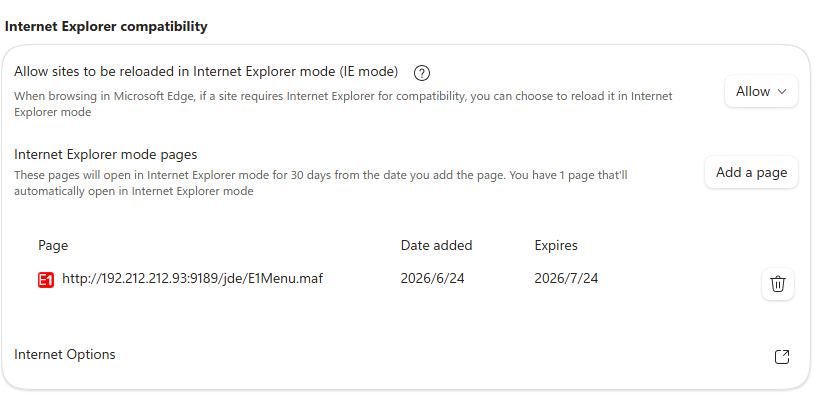Click the Add a page button

click(x=751, y=172)
